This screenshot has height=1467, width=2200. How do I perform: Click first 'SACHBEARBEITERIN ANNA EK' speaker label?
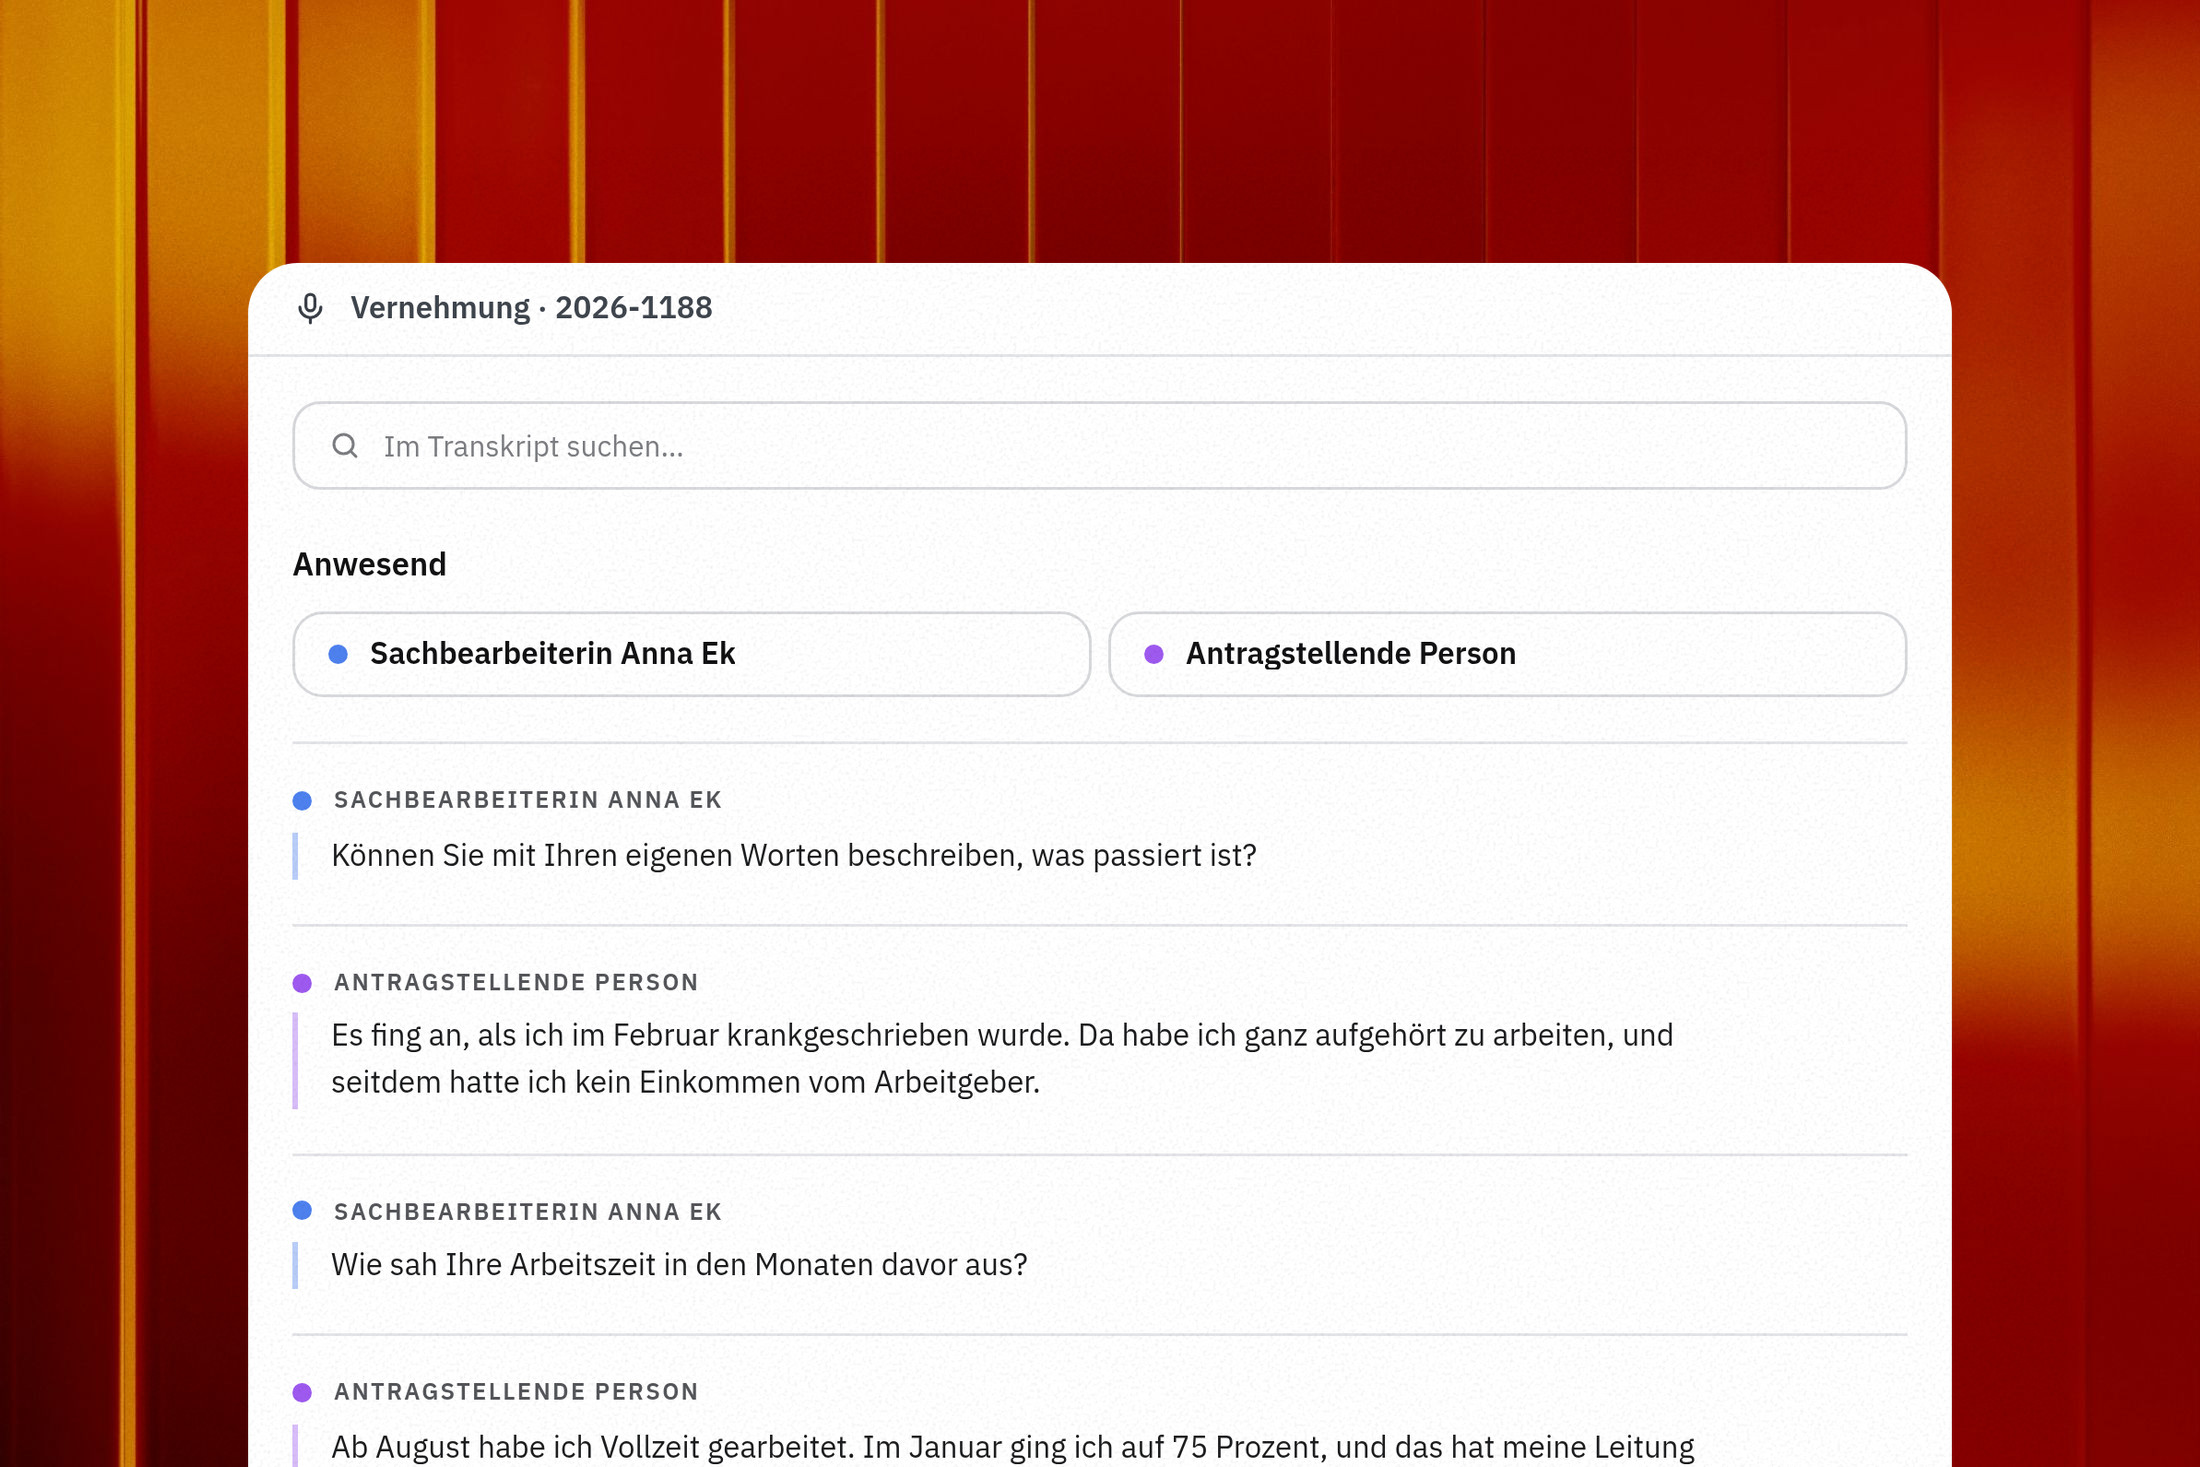527,800
